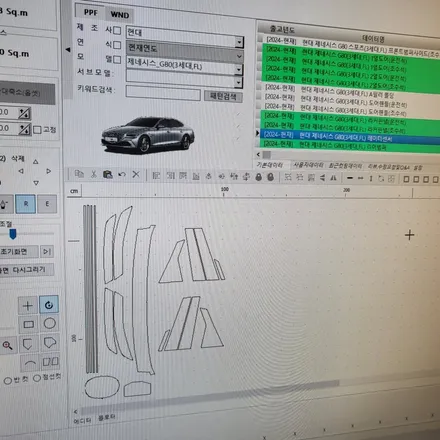The image size is (440, 440).
Task: Click the 패턴검색 button
Action: click(223, 96)
